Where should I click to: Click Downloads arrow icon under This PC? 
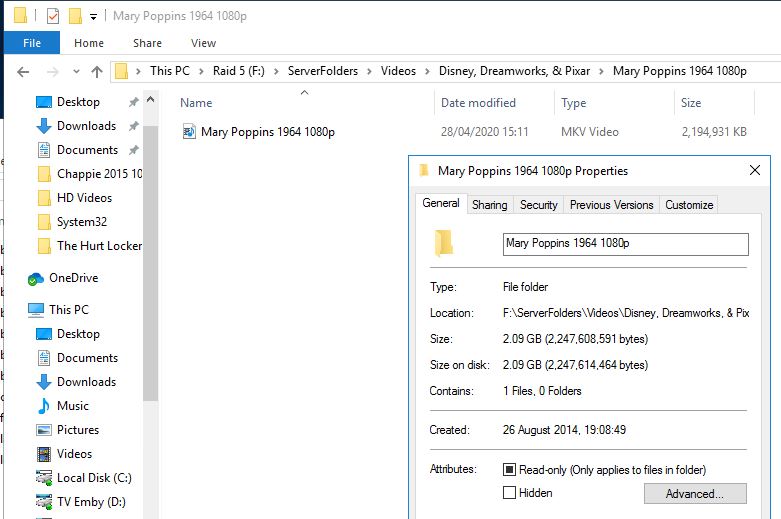(44, 382)
